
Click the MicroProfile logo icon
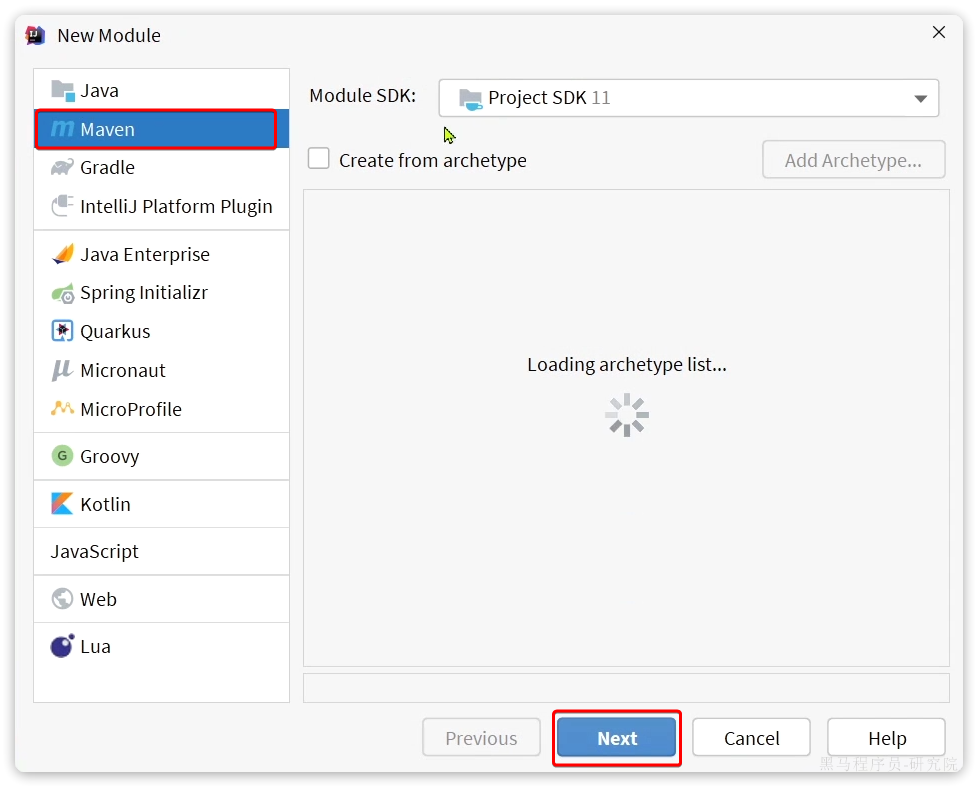tap(62, 409)
